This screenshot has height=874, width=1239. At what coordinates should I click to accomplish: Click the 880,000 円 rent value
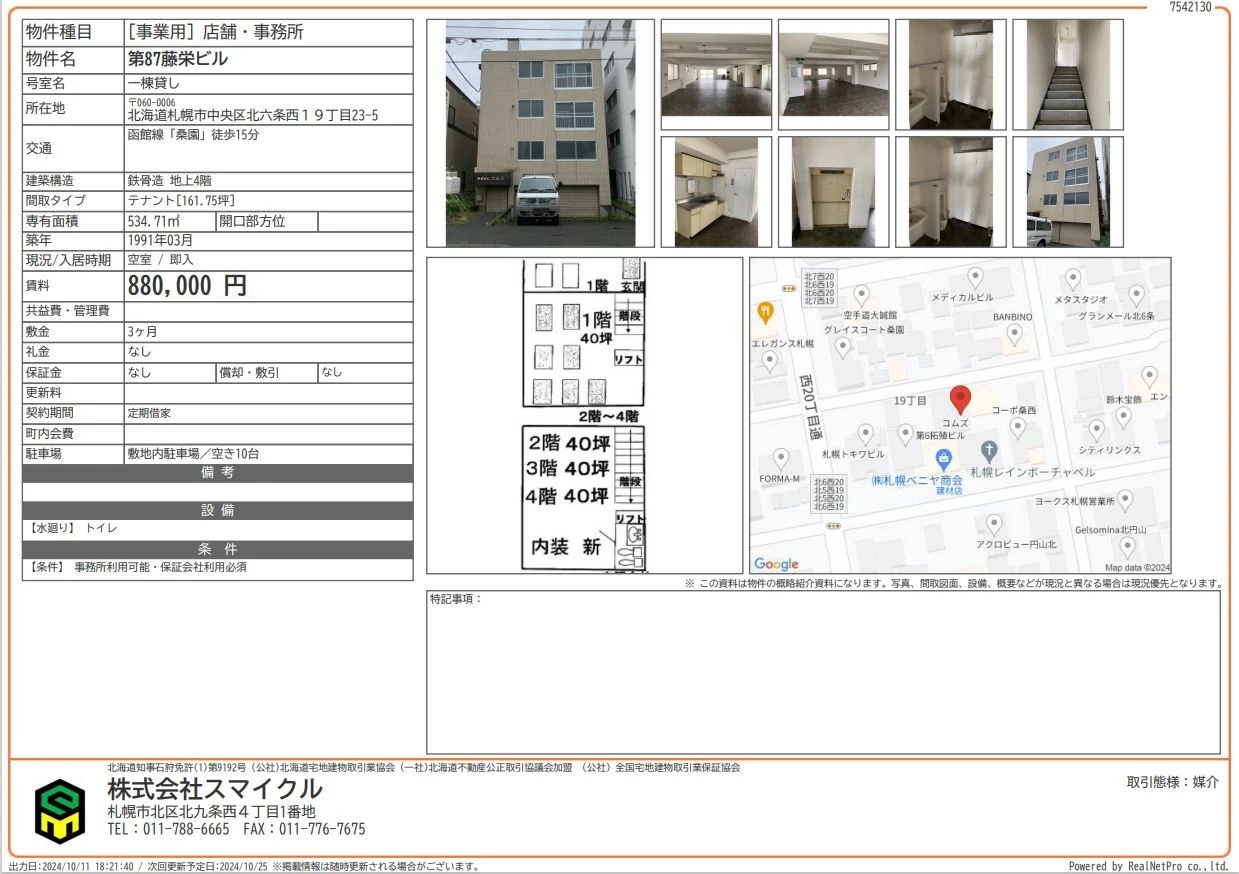(187, 286)
